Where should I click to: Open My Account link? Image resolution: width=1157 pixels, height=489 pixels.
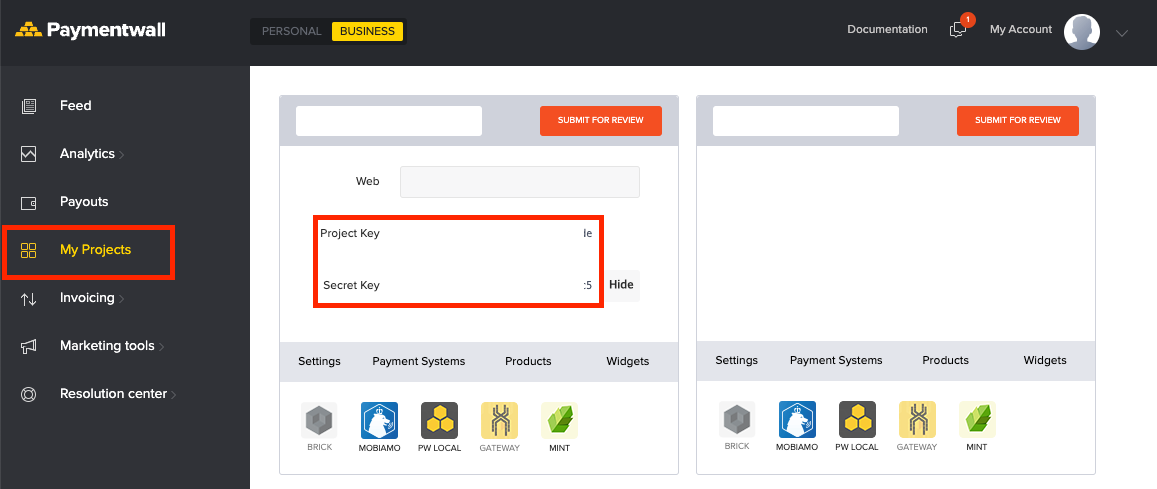(x=1020, y=30)
